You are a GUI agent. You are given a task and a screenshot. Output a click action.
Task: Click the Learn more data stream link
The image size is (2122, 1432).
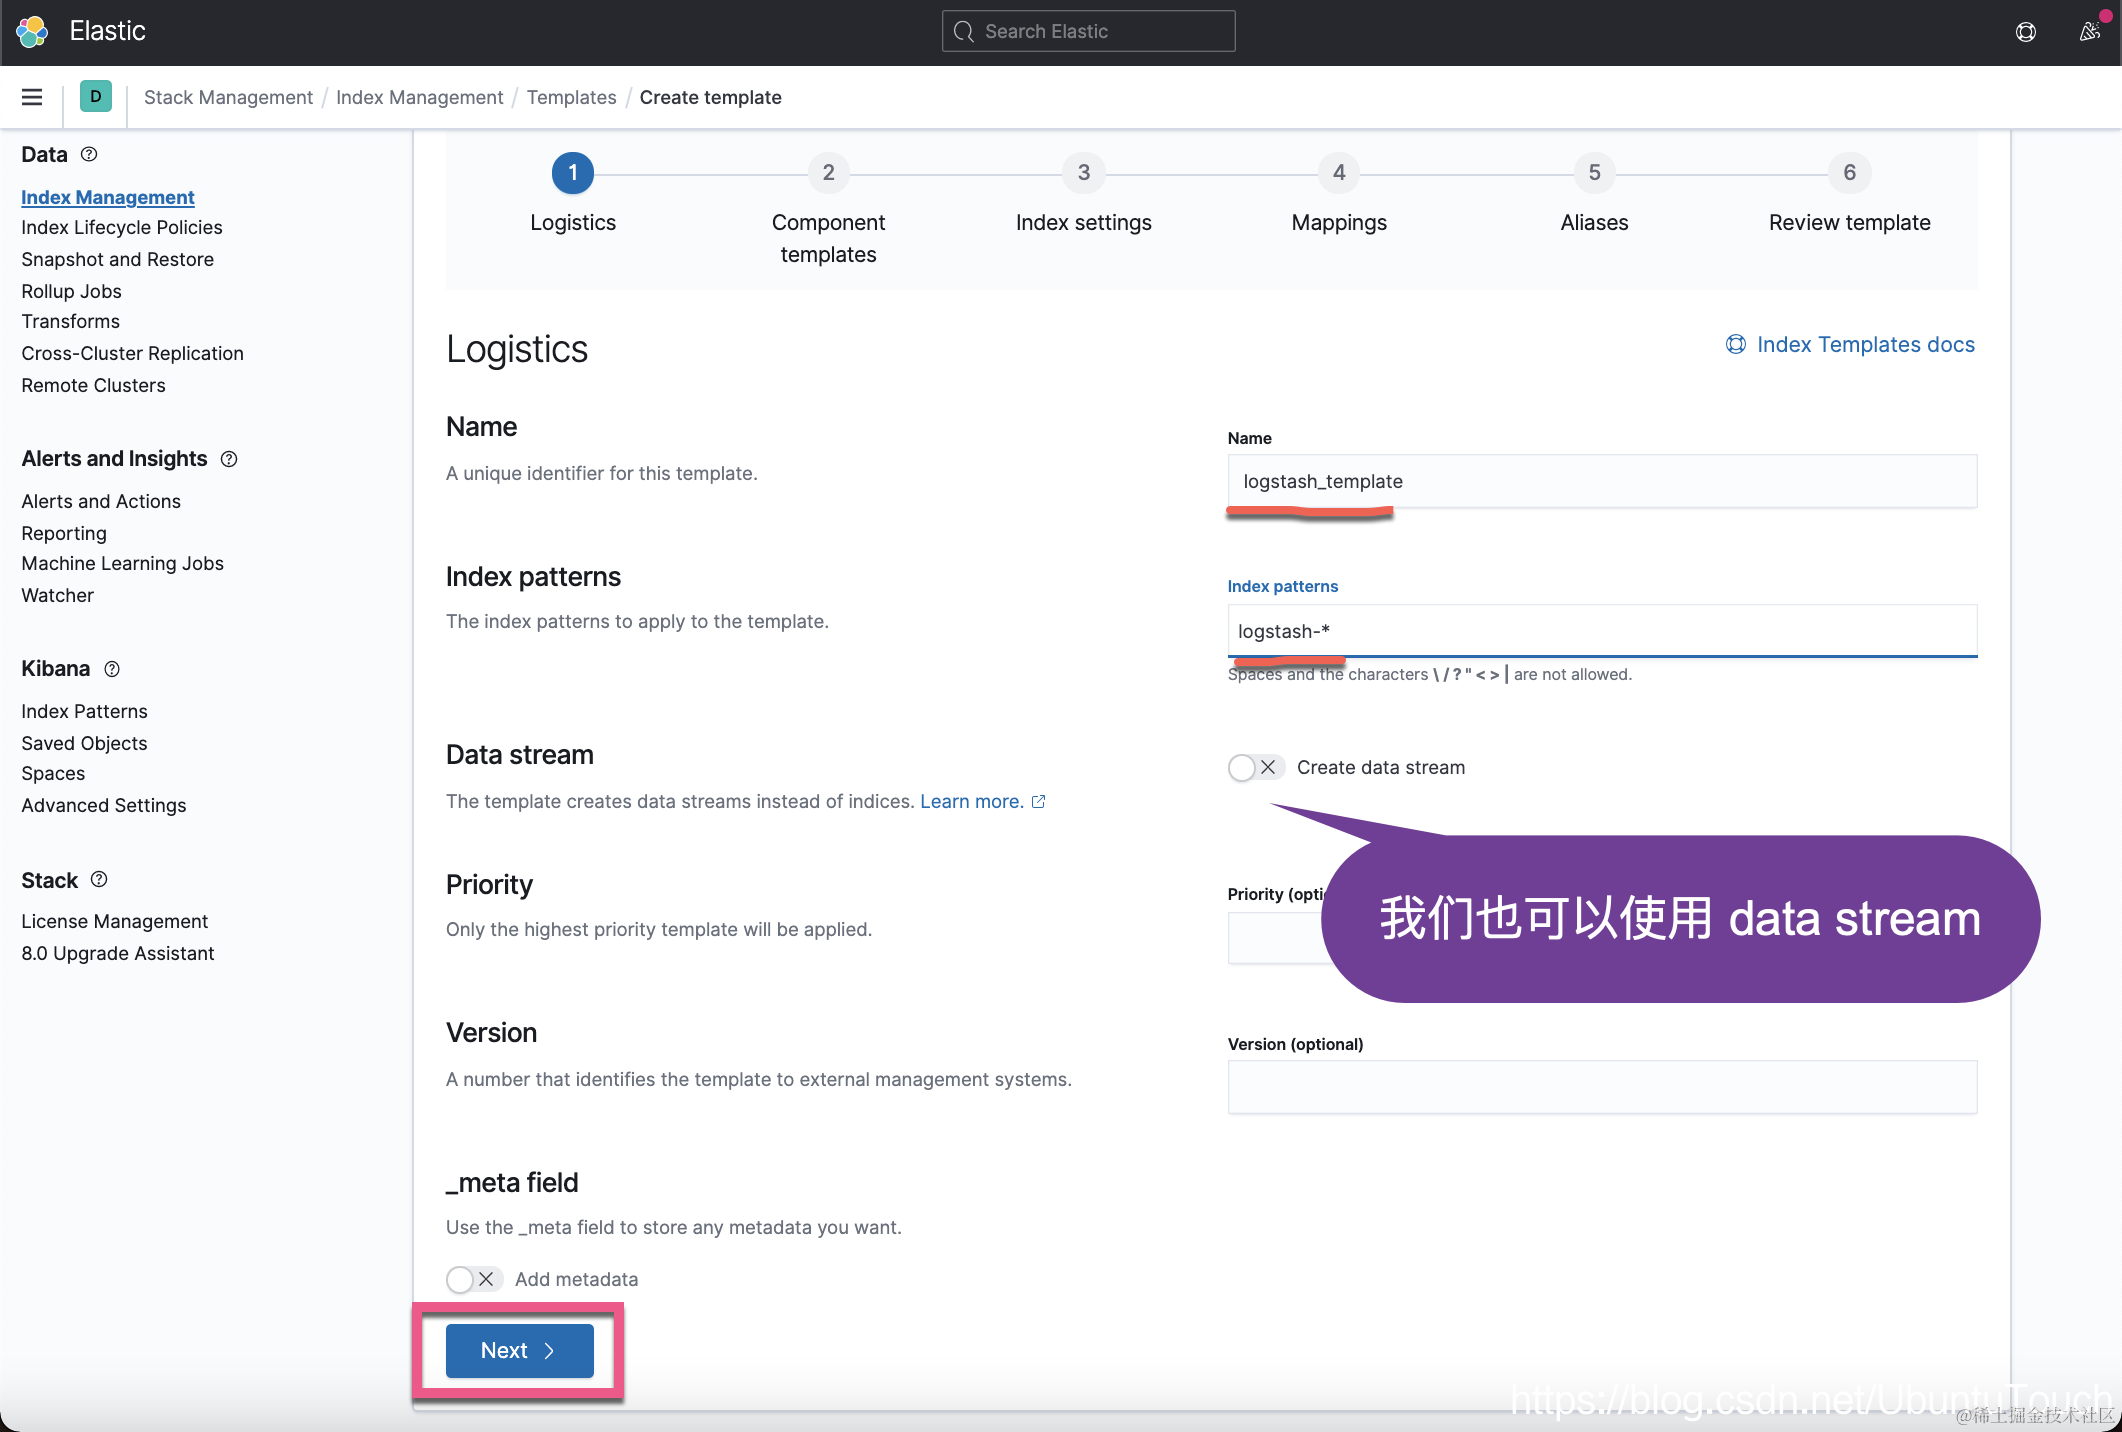click(971, 801)
